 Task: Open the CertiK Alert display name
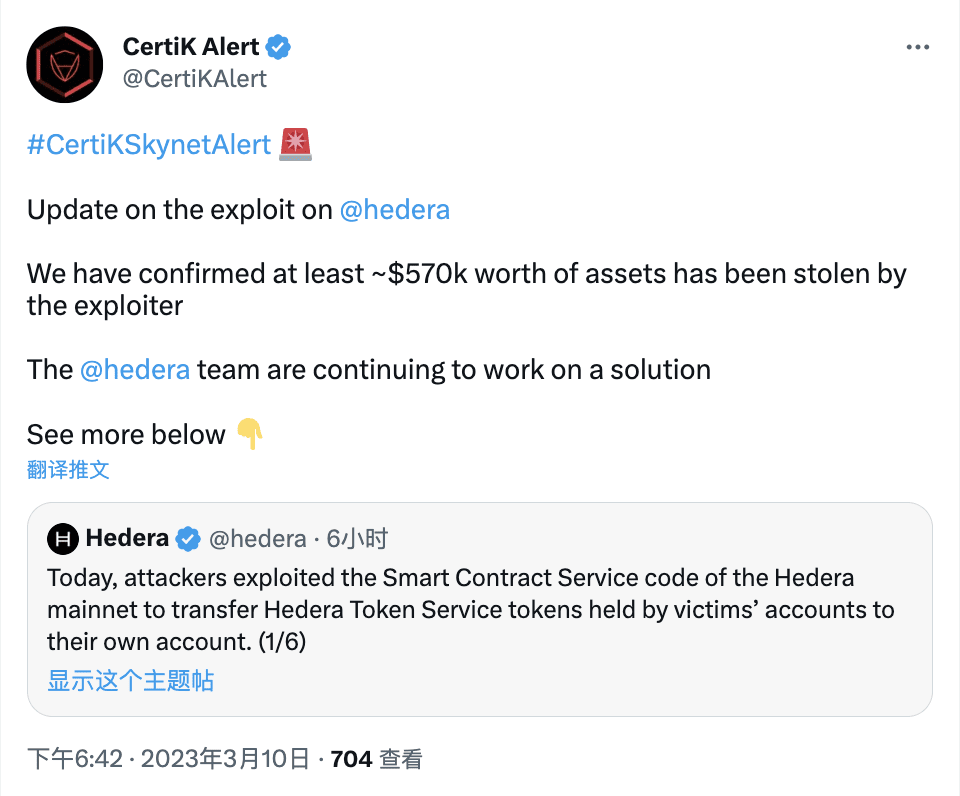pos(190,47)
